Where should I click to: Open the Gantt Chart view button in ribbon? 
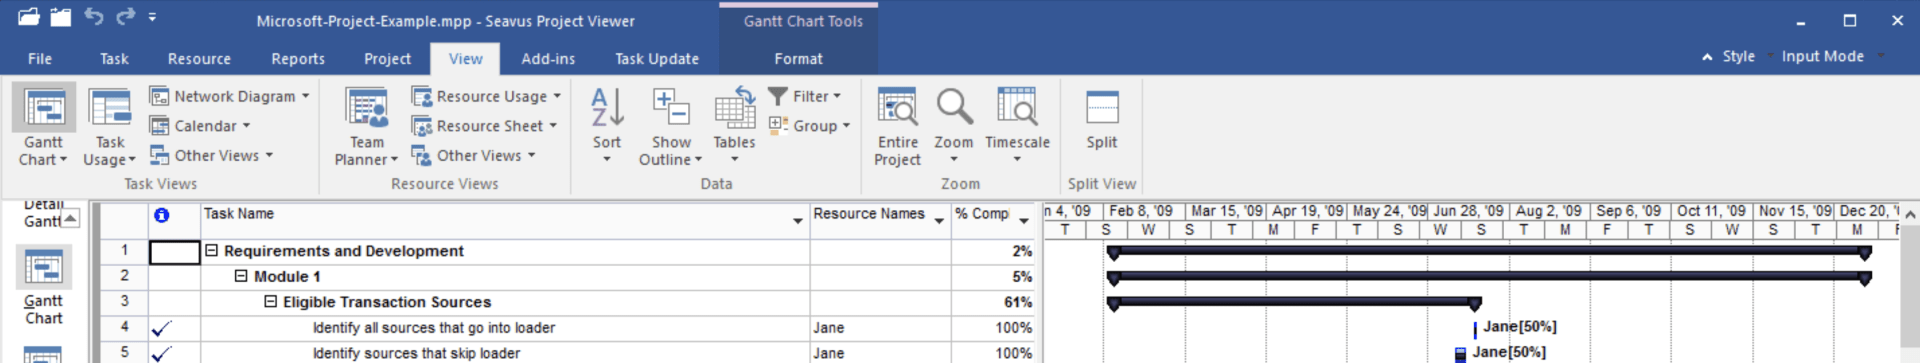point(43,126)
